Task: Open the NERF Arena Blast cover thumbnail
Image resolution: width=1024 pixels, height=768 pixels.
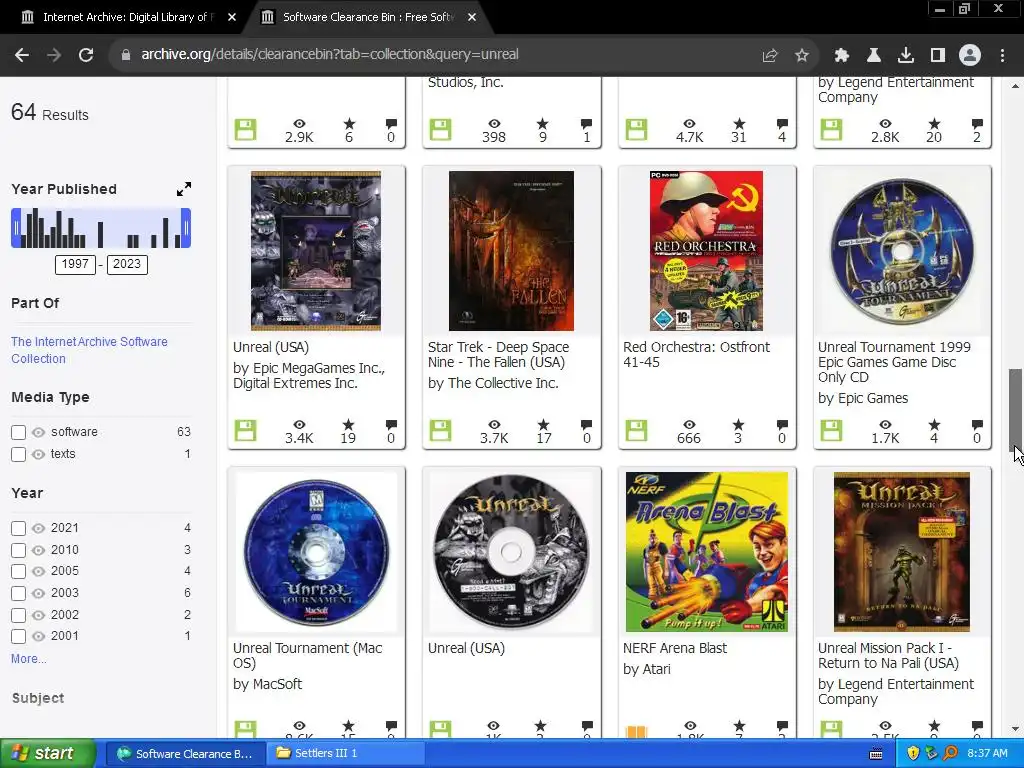Action: point(706,552)
